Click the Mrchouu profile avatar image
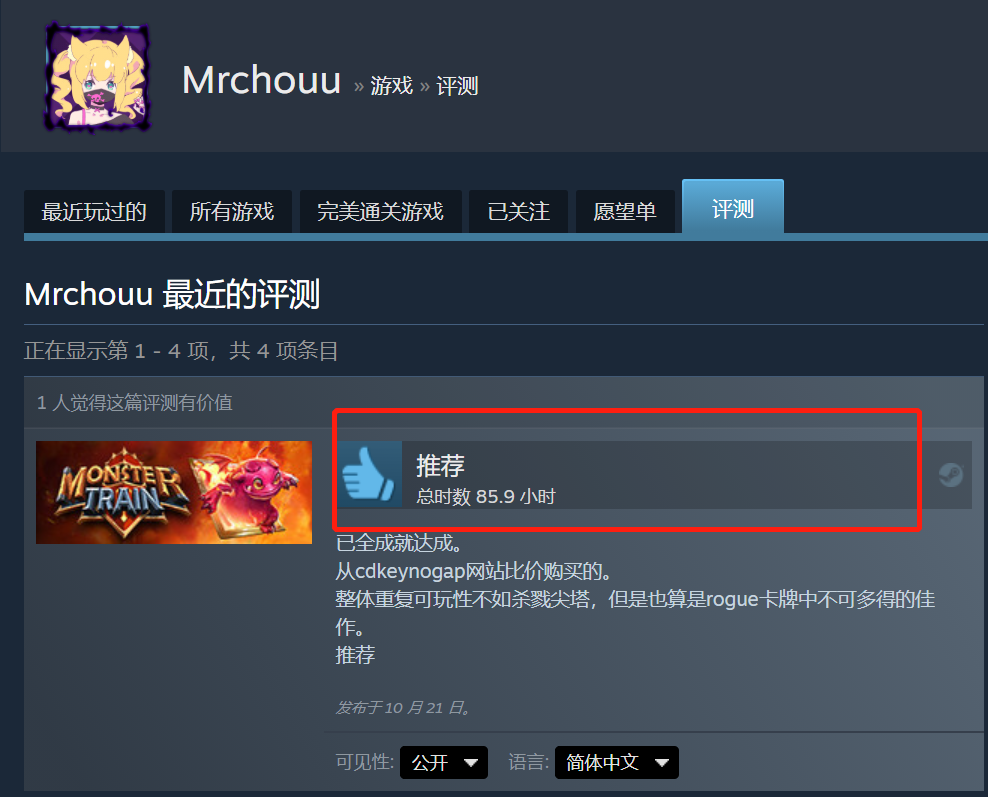The height and width of the screenshot is (797, 988). [x=98, y=77]
